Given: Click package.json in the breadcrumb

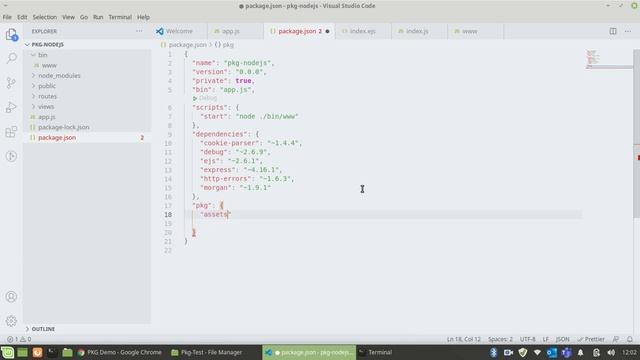Looking at the screenshot, I should [187, 45].
